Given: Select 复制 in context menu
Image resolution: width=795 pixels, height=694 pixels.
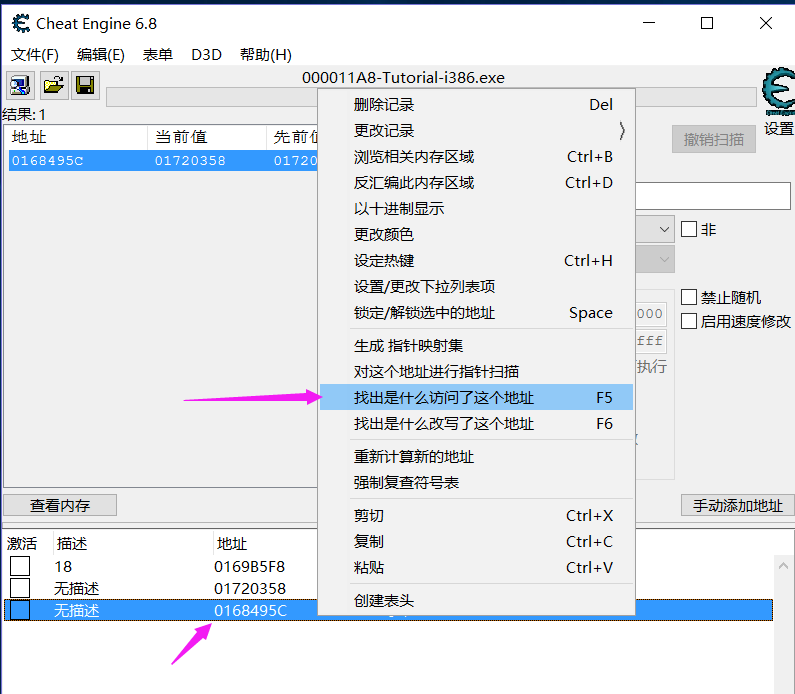Looking at the screenshot, I should 477,541.
